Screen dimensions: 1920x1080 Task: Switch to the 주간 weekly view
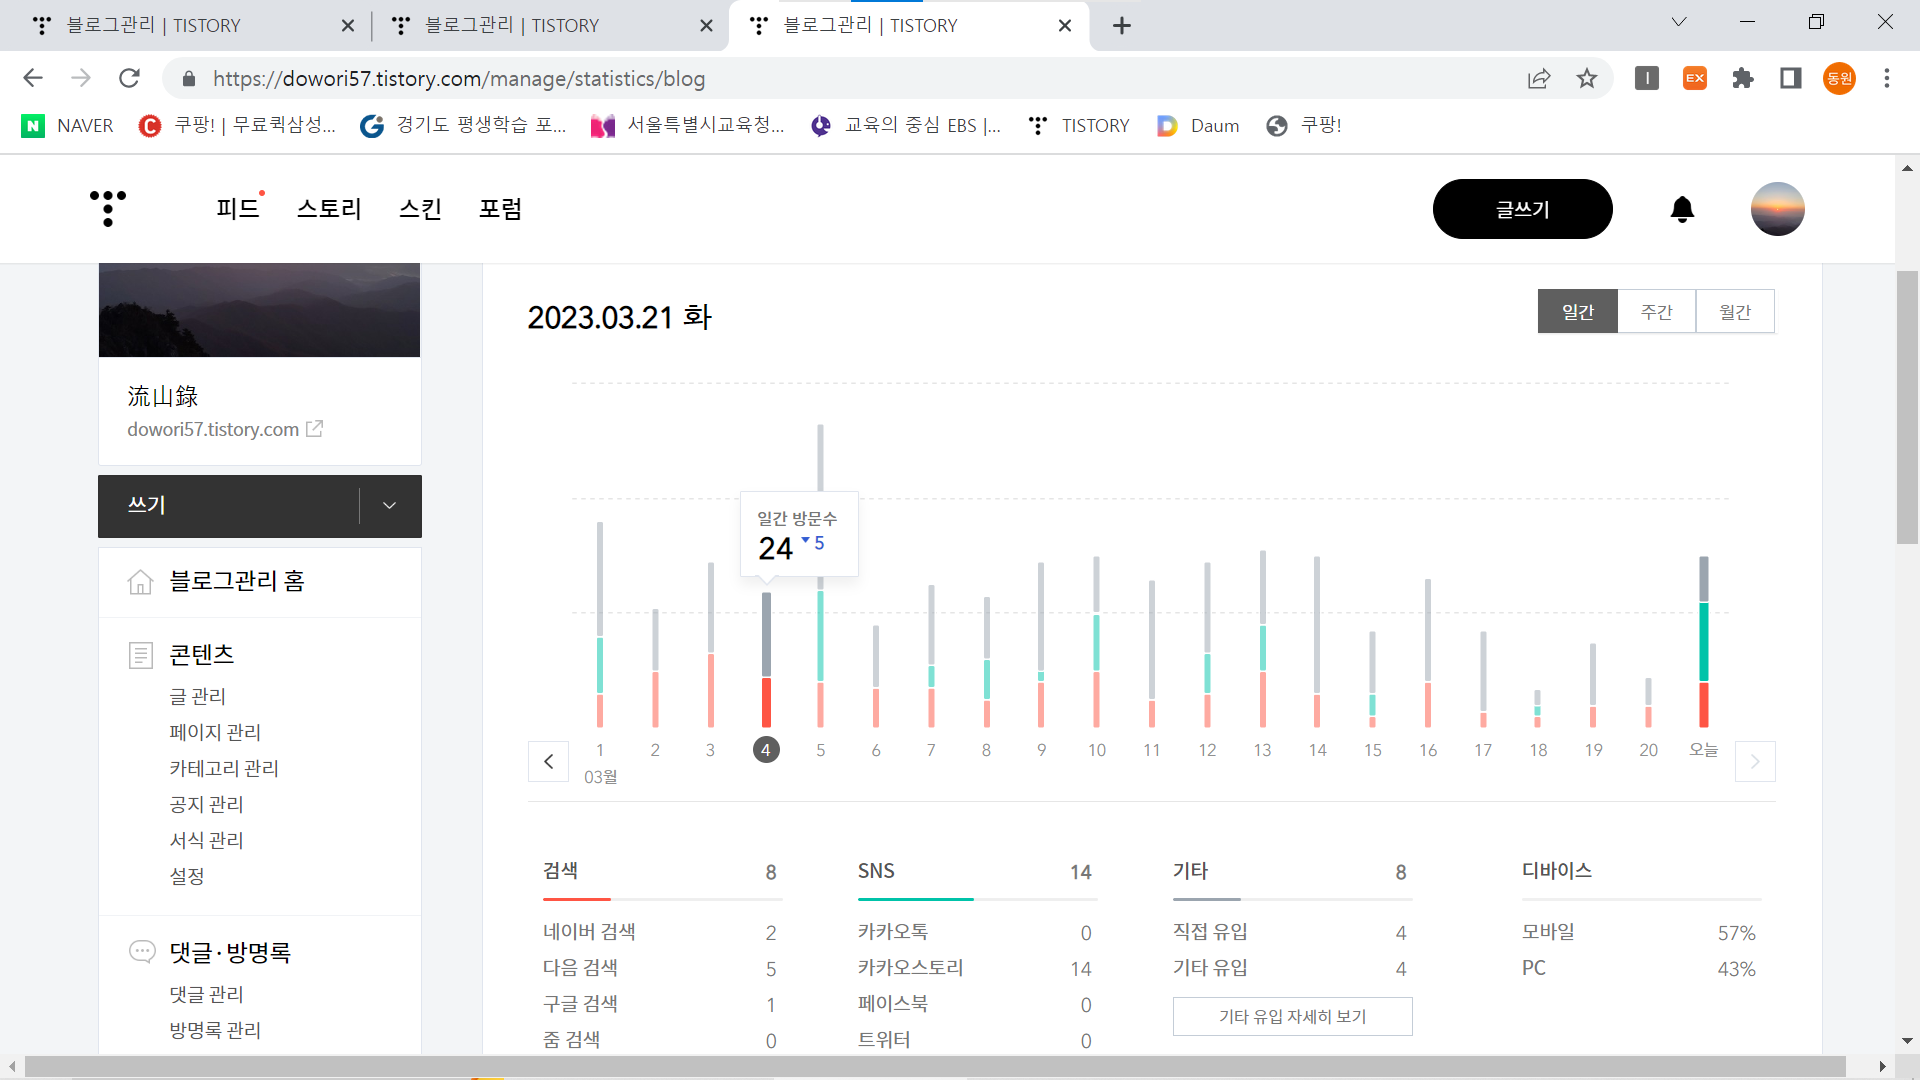click(1656, 312)
